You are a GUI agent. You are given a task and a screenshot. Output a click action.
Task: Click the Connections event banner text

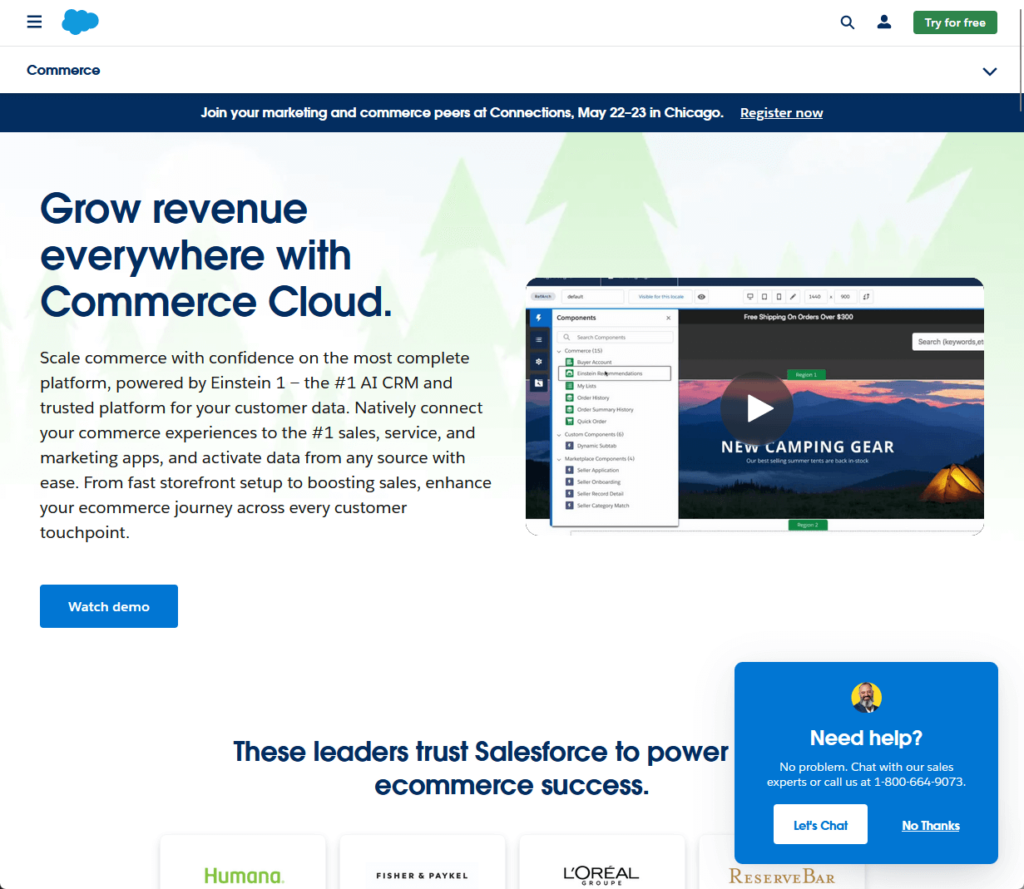coord(462,112)
